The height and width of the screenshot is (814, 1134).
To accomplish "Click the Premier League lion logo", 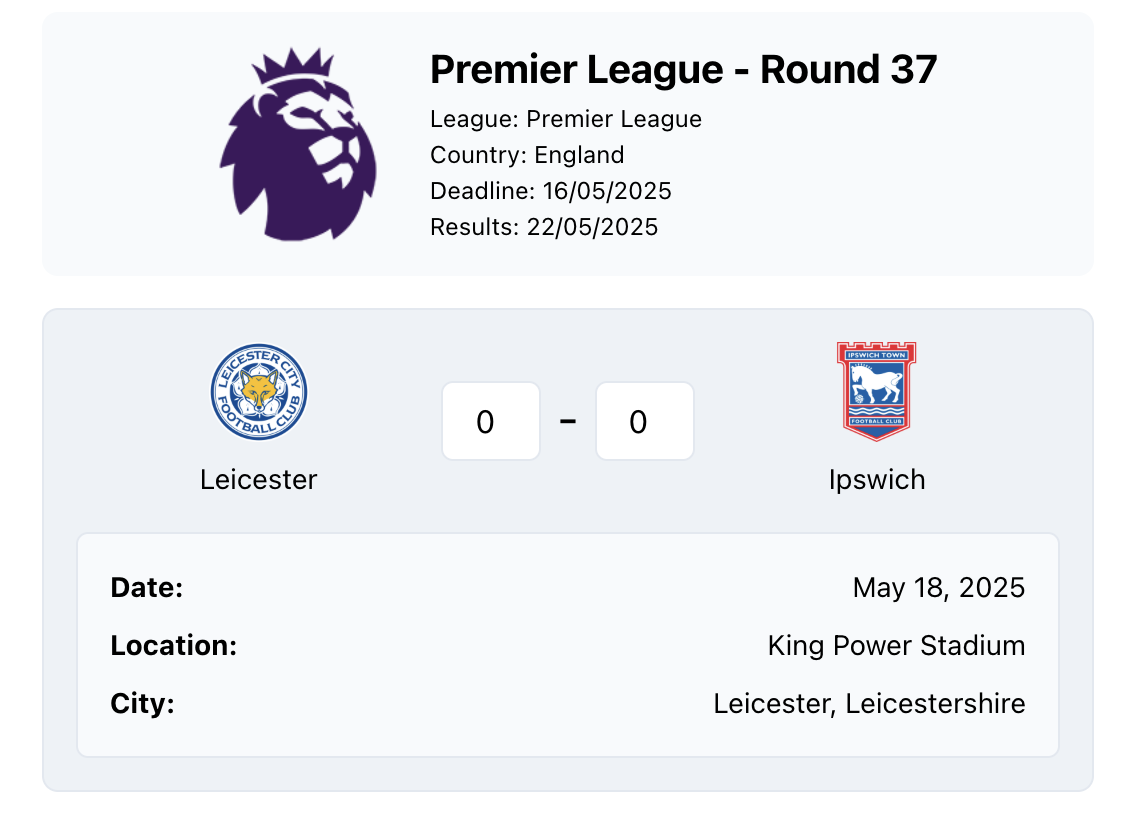I will 298,144.
